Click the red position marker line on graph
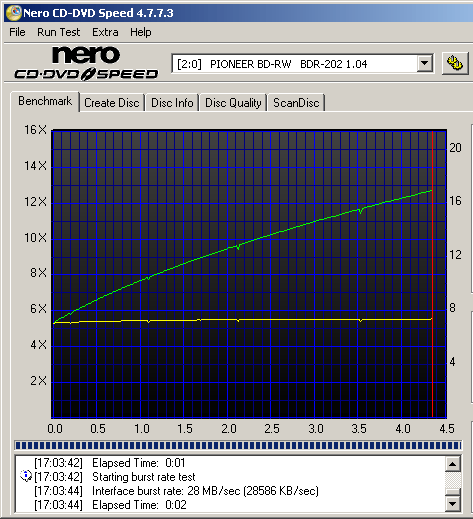This screenshot has width=473, height=519. point(432,273)
